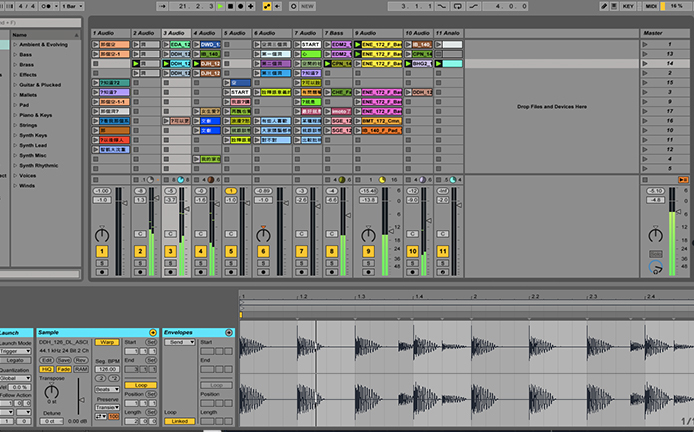This screenshot has width=694, height=432.
Task: Disable the yellow Loop switch
Action: [x=141, y=385]
